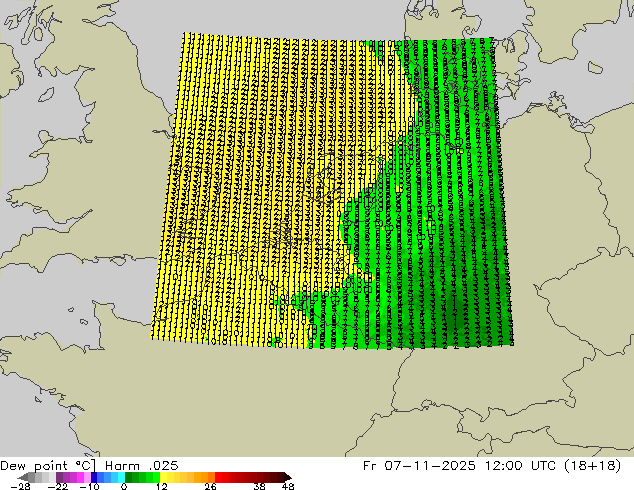The image size is (634, 490).
Task: Pick the bright red legend swatch next to the orange ones
Action: click(218, 477)
